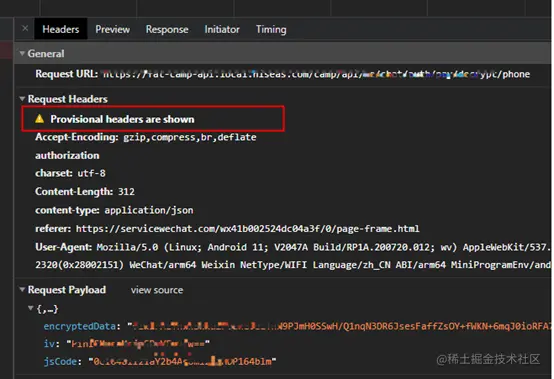
Task: Open the Preview tab
Action: [x=112, y=29]
